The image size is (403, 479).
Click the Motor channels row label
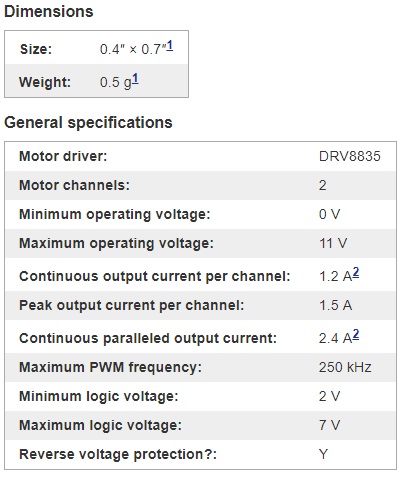click(x=74, y=185)
